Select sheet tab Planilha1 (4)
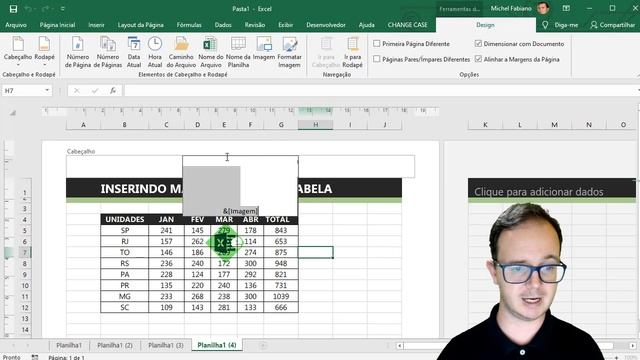 pyautogui.click(x=217, y=345)
